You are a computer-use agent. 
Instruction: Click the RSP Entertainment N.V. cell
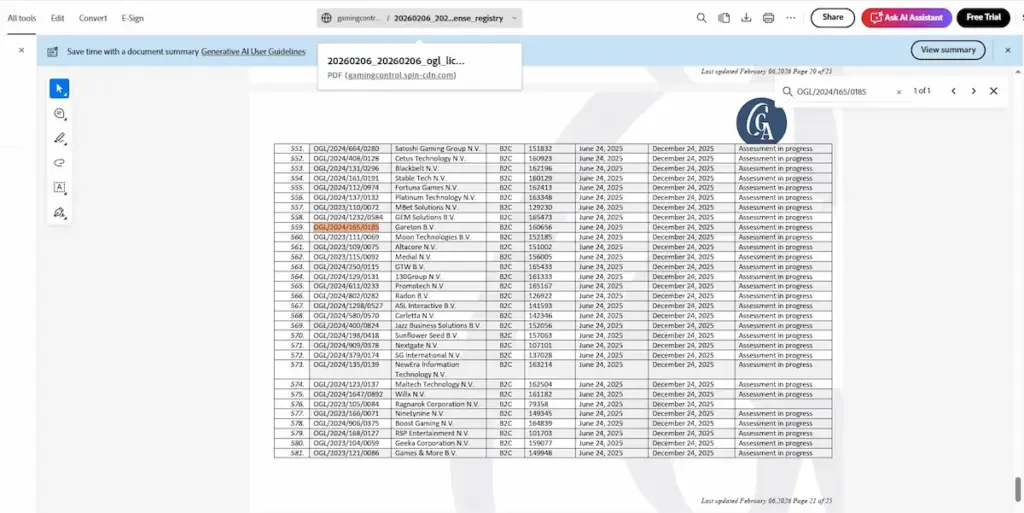tap(438, 433)
